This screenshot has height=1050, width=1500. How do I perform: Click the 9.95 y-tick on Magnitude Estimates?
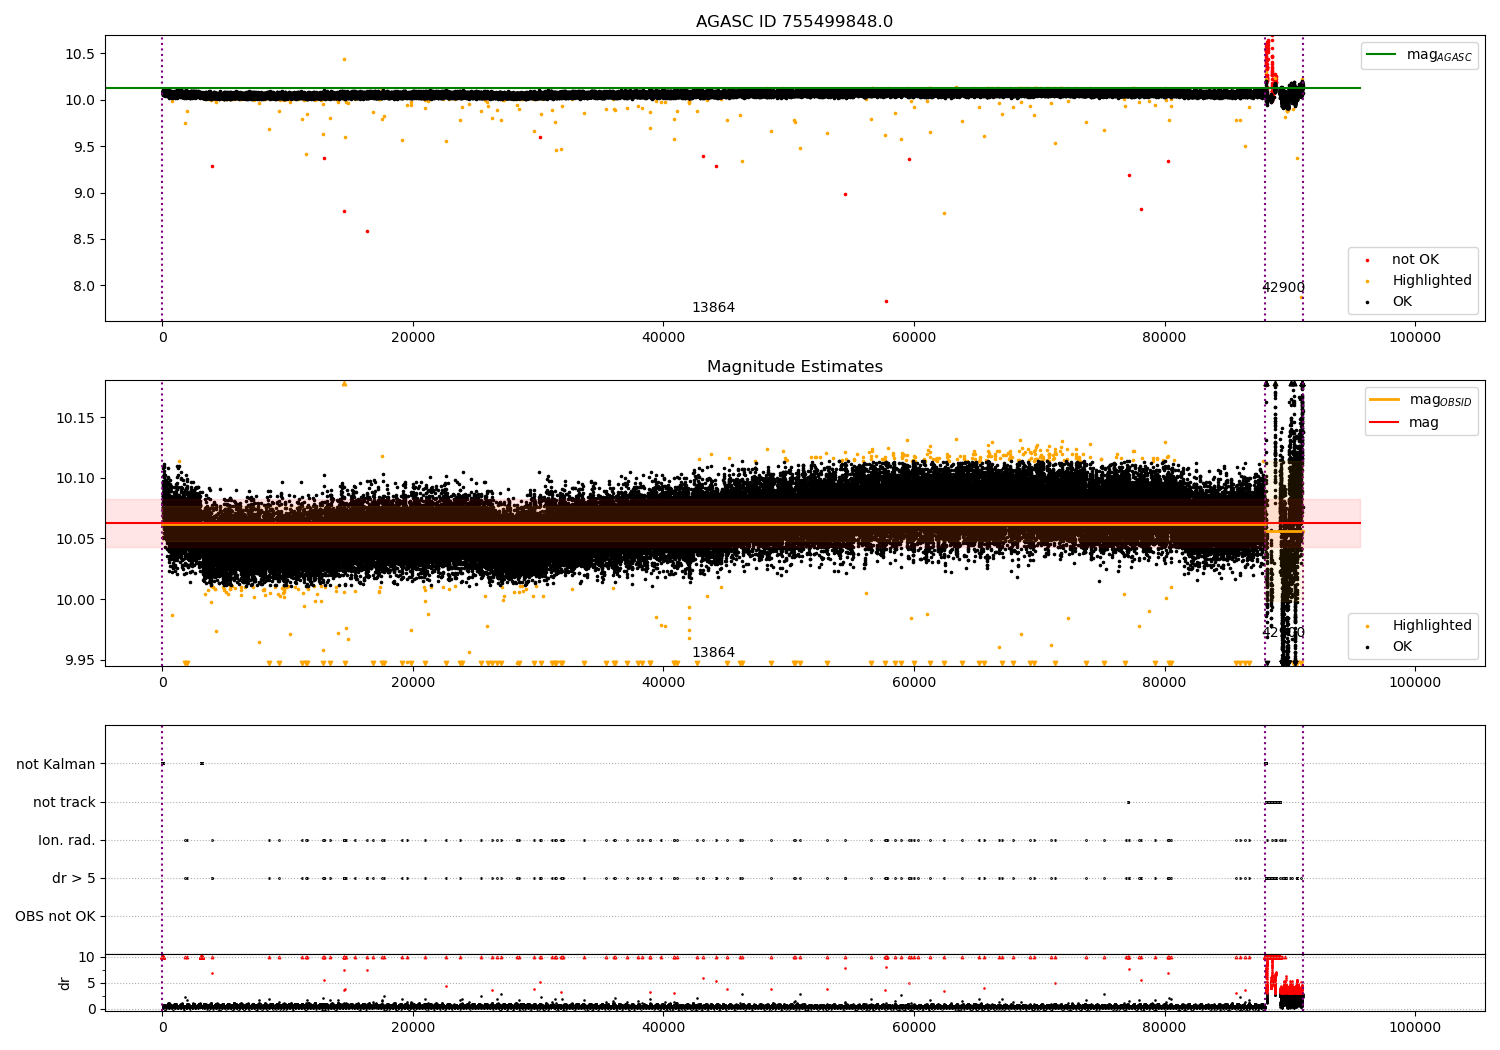coord(80,660)
